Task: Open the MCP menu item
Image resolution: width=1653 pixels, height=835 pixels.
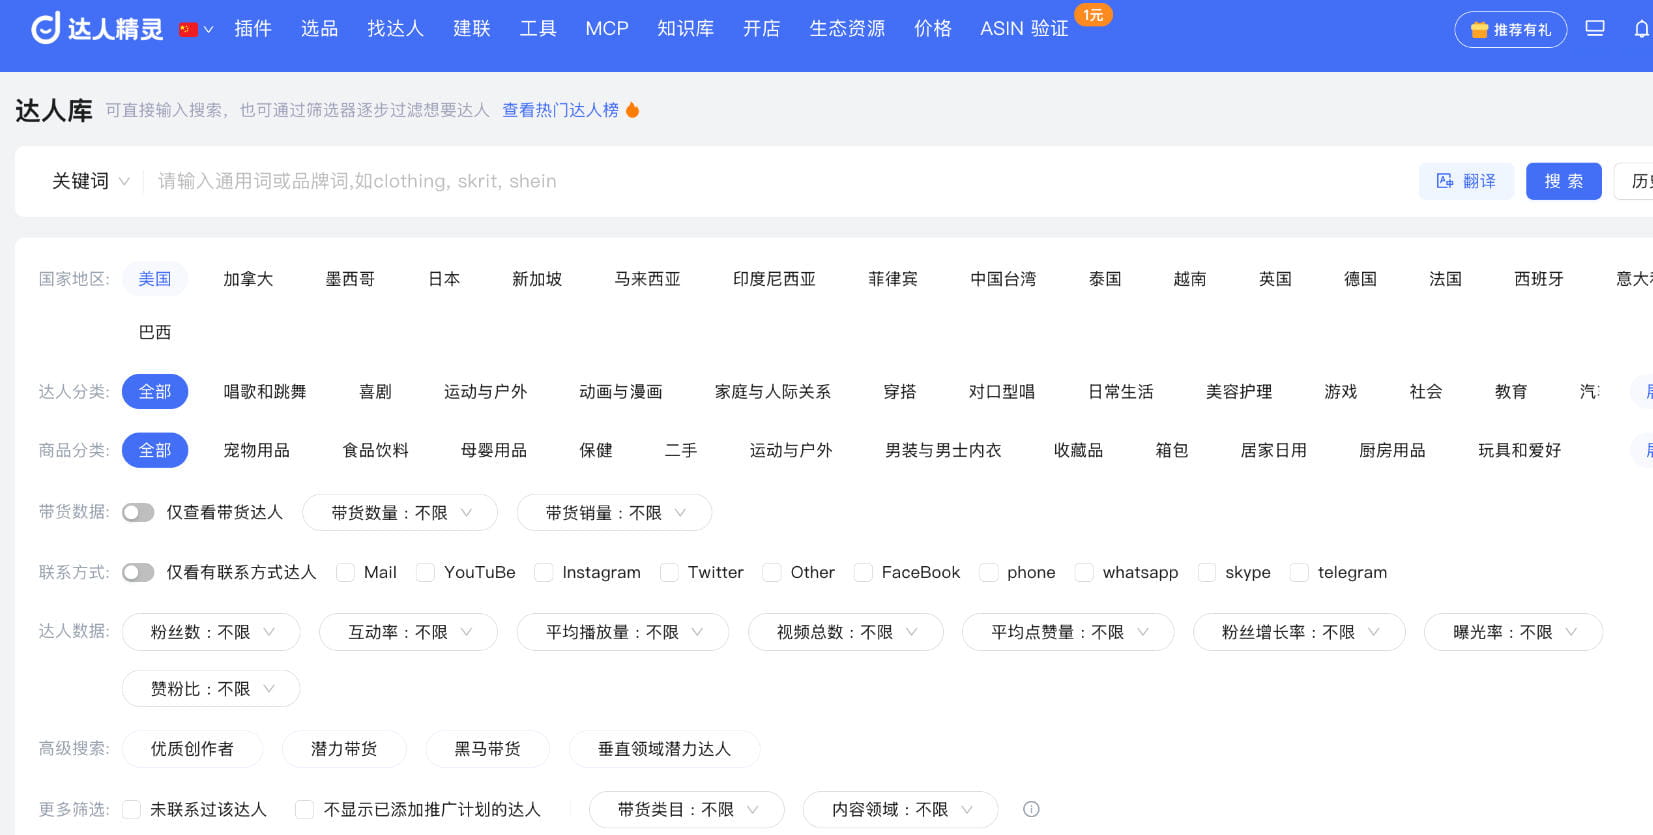Action: 607,29
